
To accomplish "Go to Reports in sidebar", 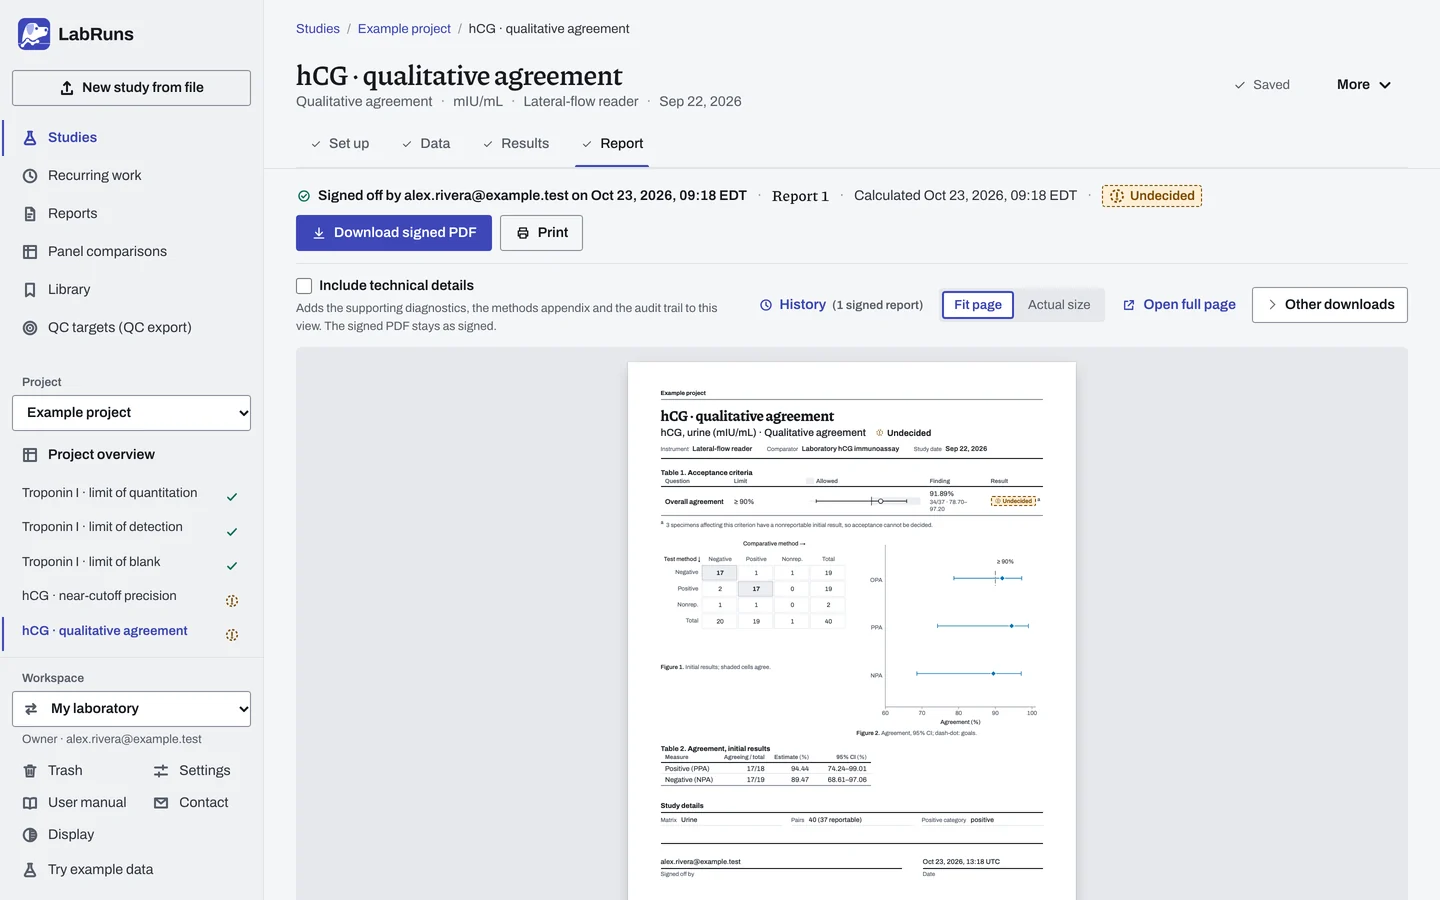I will (131, 214).
